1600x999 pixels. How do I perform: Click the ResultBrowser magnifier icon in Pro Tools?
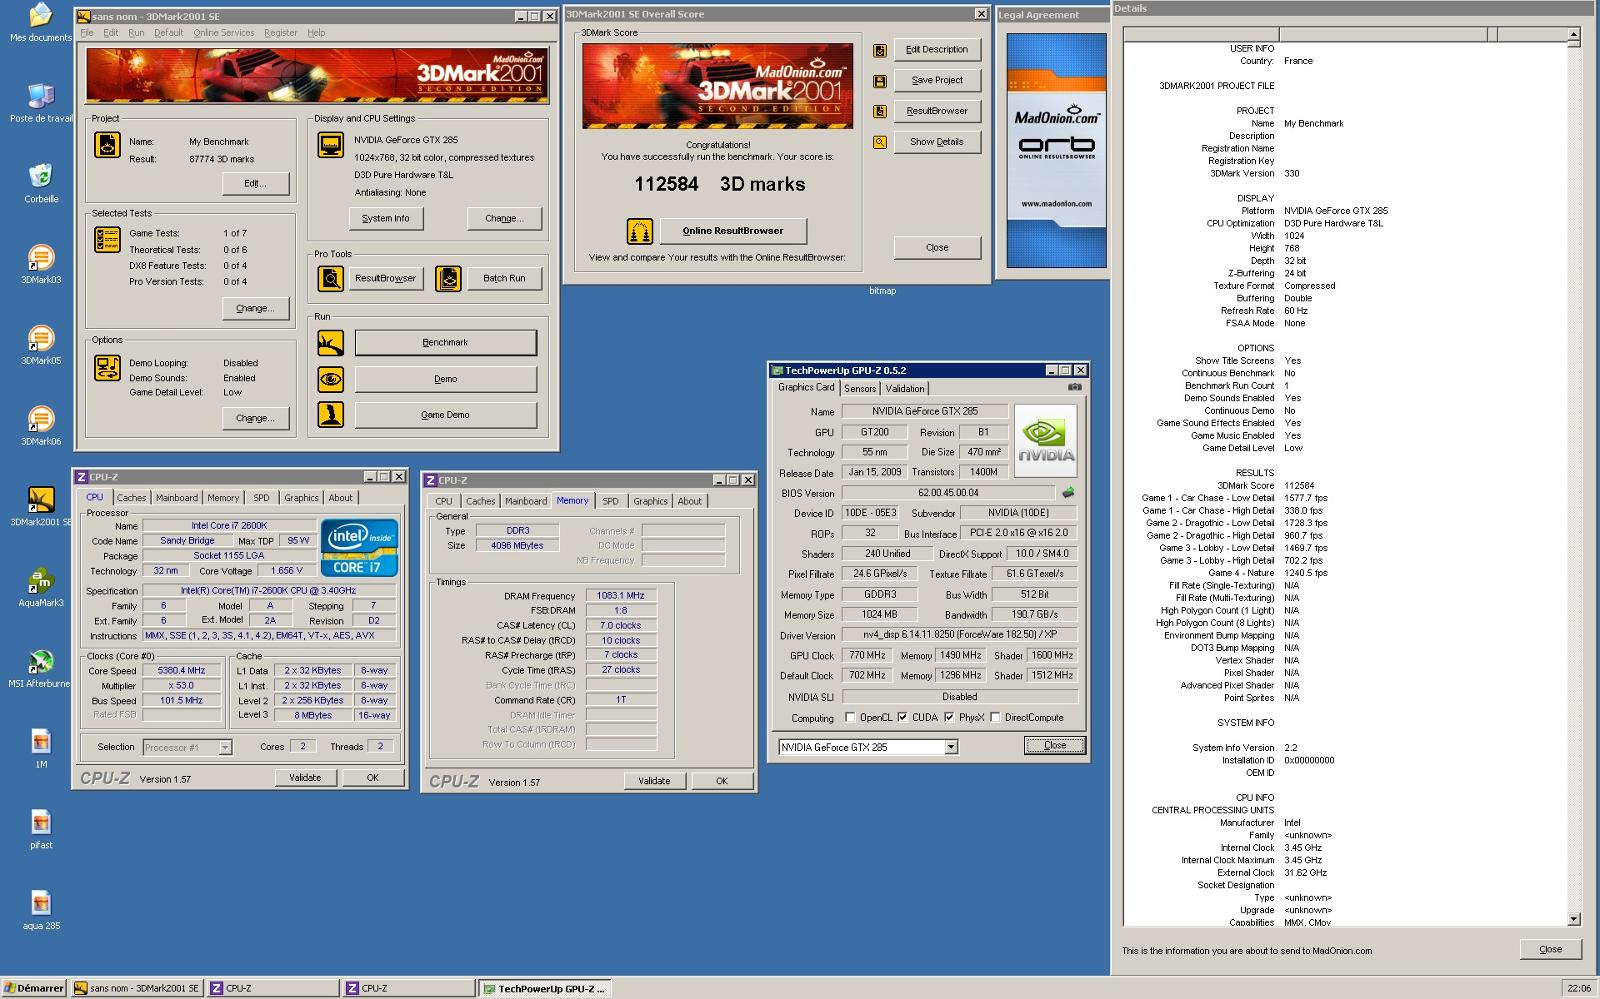[330, 279]
